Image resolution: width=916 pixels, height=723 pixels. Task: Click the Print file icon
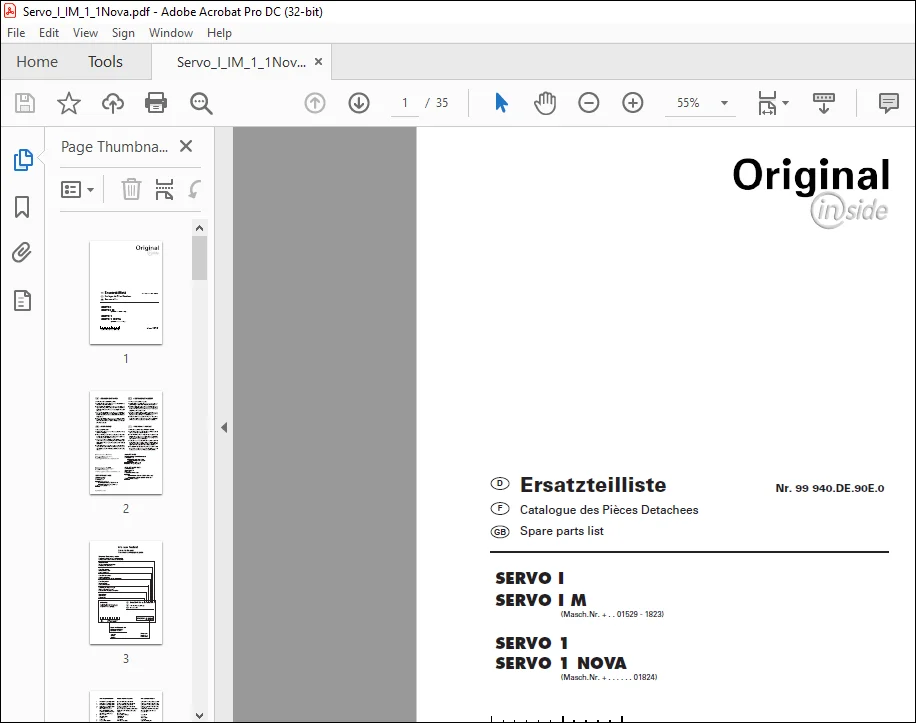pyautogui.click(x=155, y=103)
